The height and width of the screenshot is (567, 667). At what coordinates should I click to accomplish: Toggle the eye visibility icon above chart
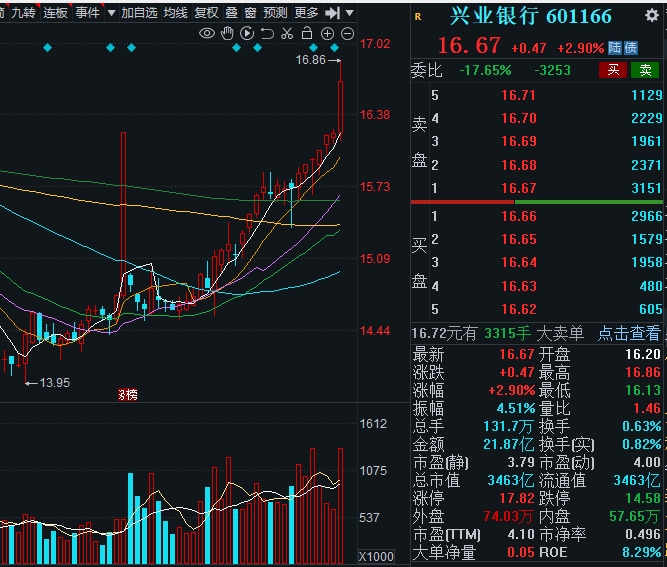pos(207,33)
